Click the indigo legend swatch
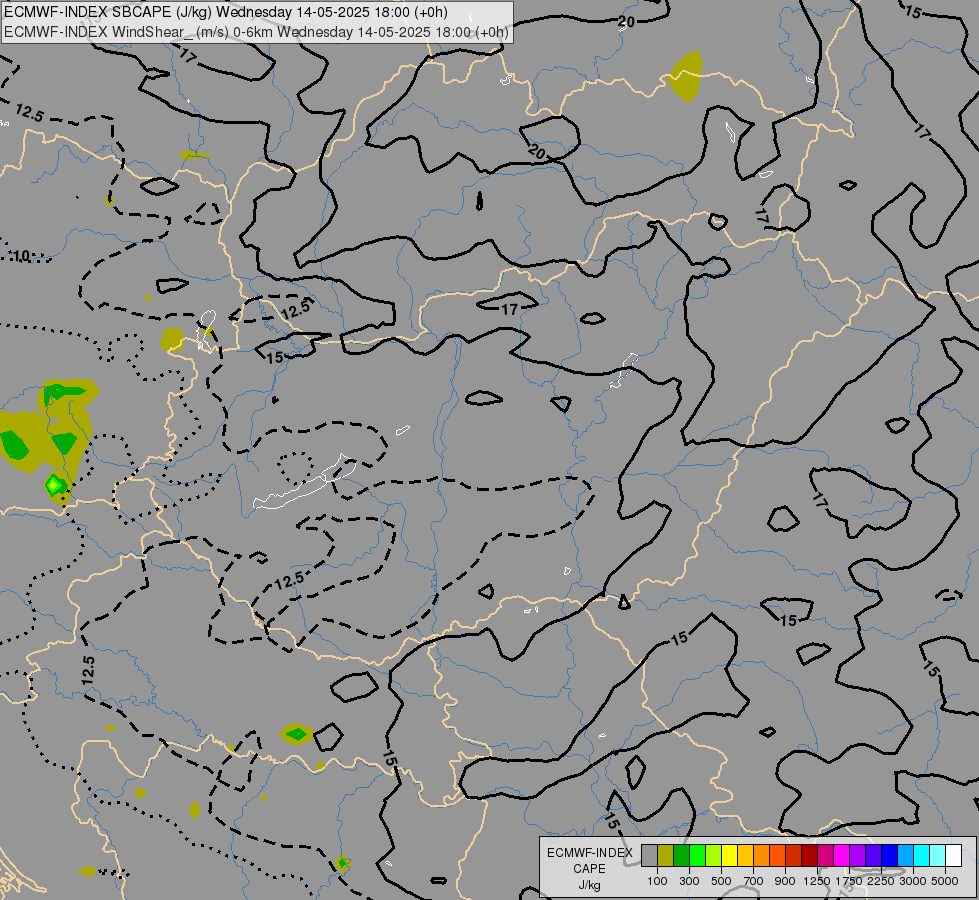The width and height of the screenshot is (979, 900). [x=873, y=855]
